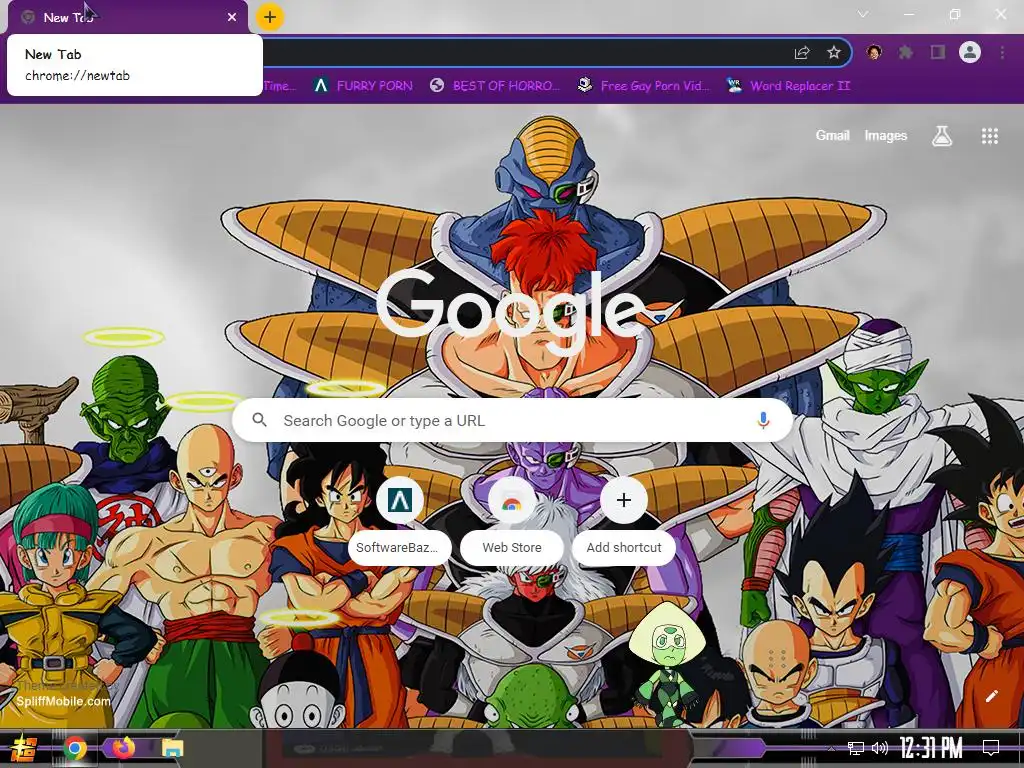The image size is (1024, 768).
Task: Open the Gmail link
Action: pos(833,136)
